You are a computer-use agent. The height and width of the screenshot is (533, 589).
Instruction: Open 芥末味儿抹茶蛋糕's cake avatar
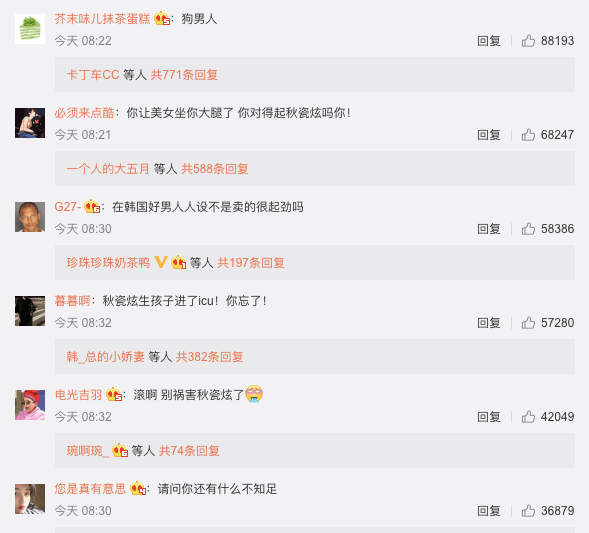tap(30, 29)
